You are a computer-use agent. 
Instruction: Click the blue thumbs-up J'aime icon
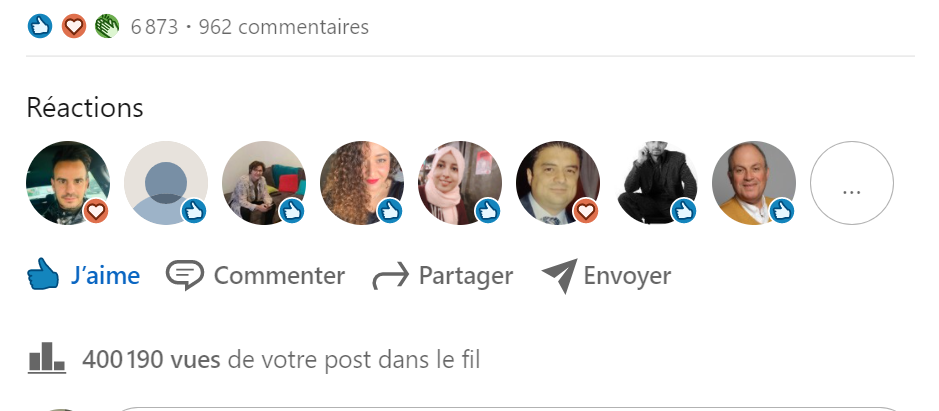pos(43,275)
